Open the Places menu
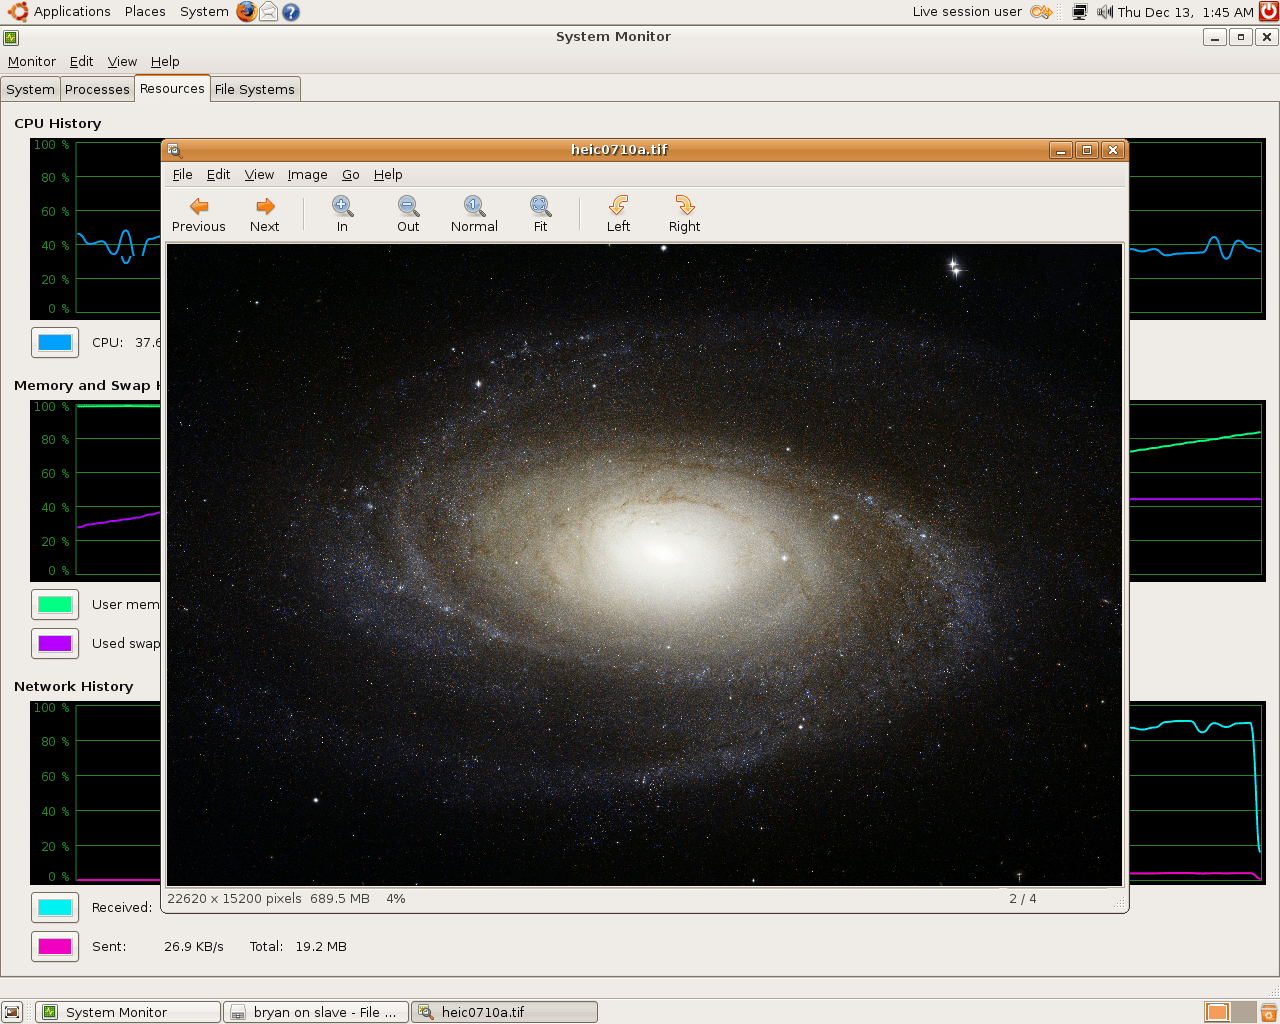 tap(145, 12)
